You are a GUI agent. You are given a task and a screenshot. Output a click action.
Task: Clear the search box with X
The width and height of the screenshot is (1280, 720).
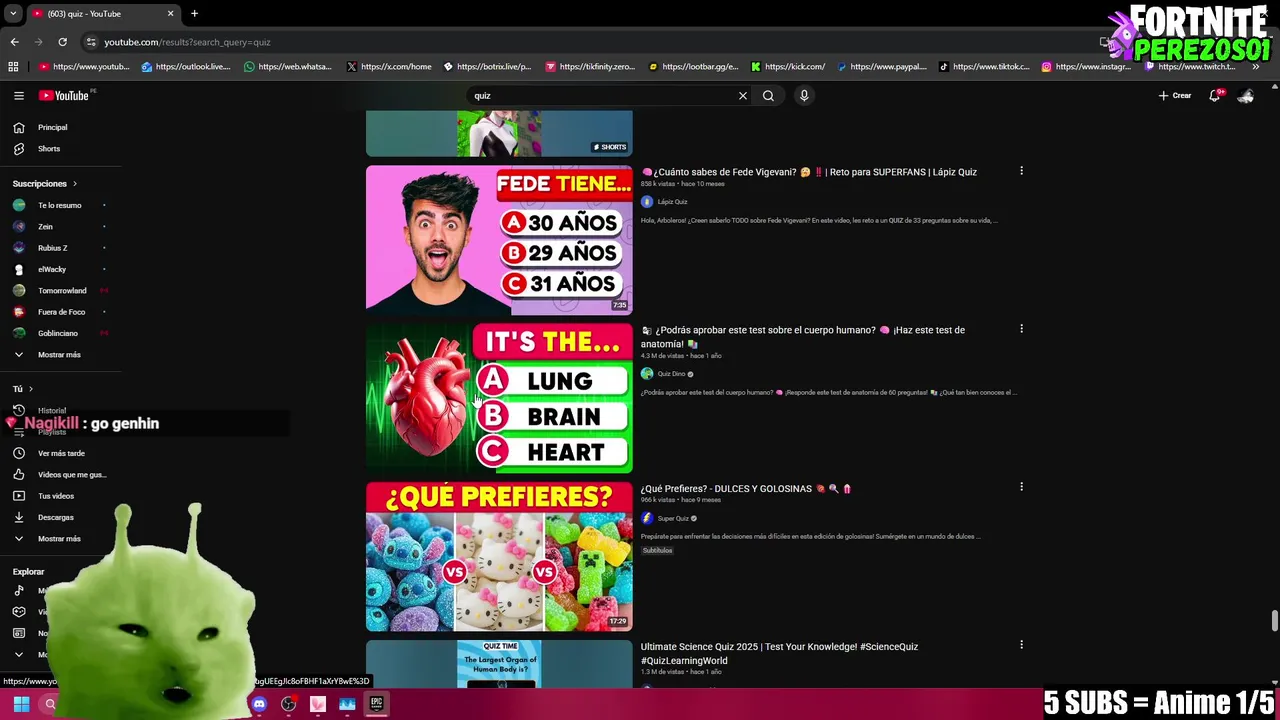[742, 96]
